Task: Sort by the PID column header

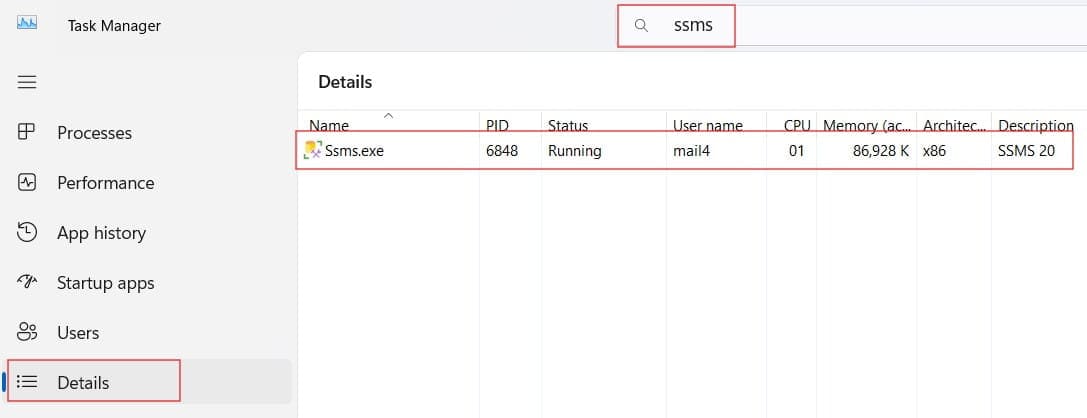Action: pos(510,125)
